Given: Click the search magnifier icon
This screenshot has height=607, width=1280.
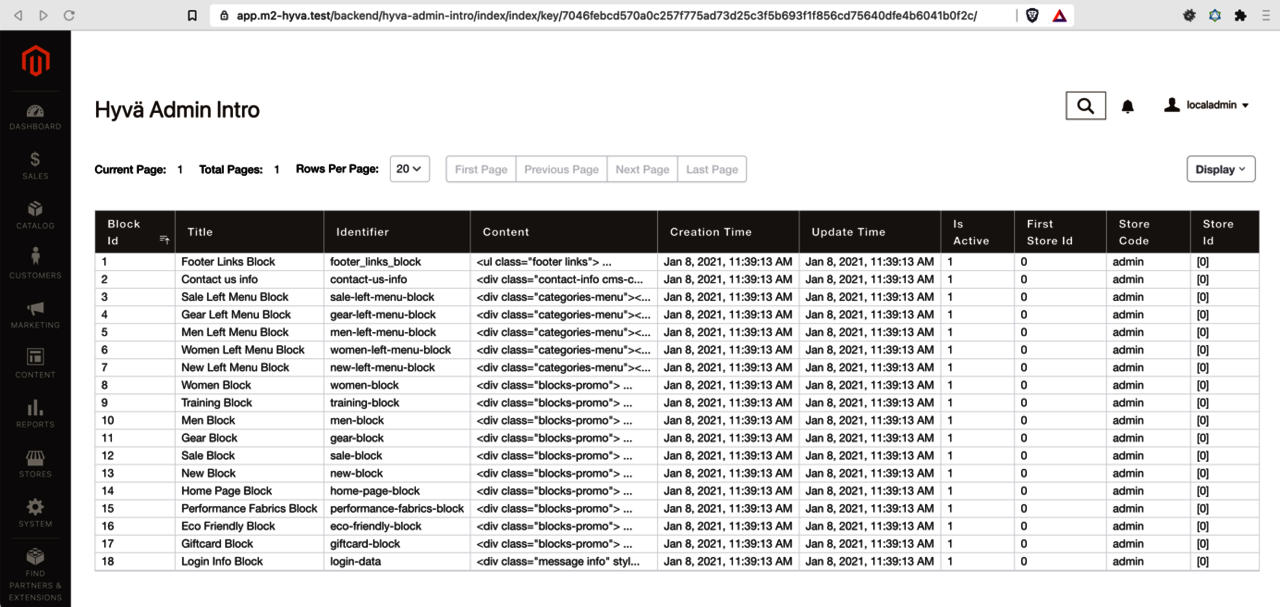Looking at the screenshot, I should coord(1086,105).
